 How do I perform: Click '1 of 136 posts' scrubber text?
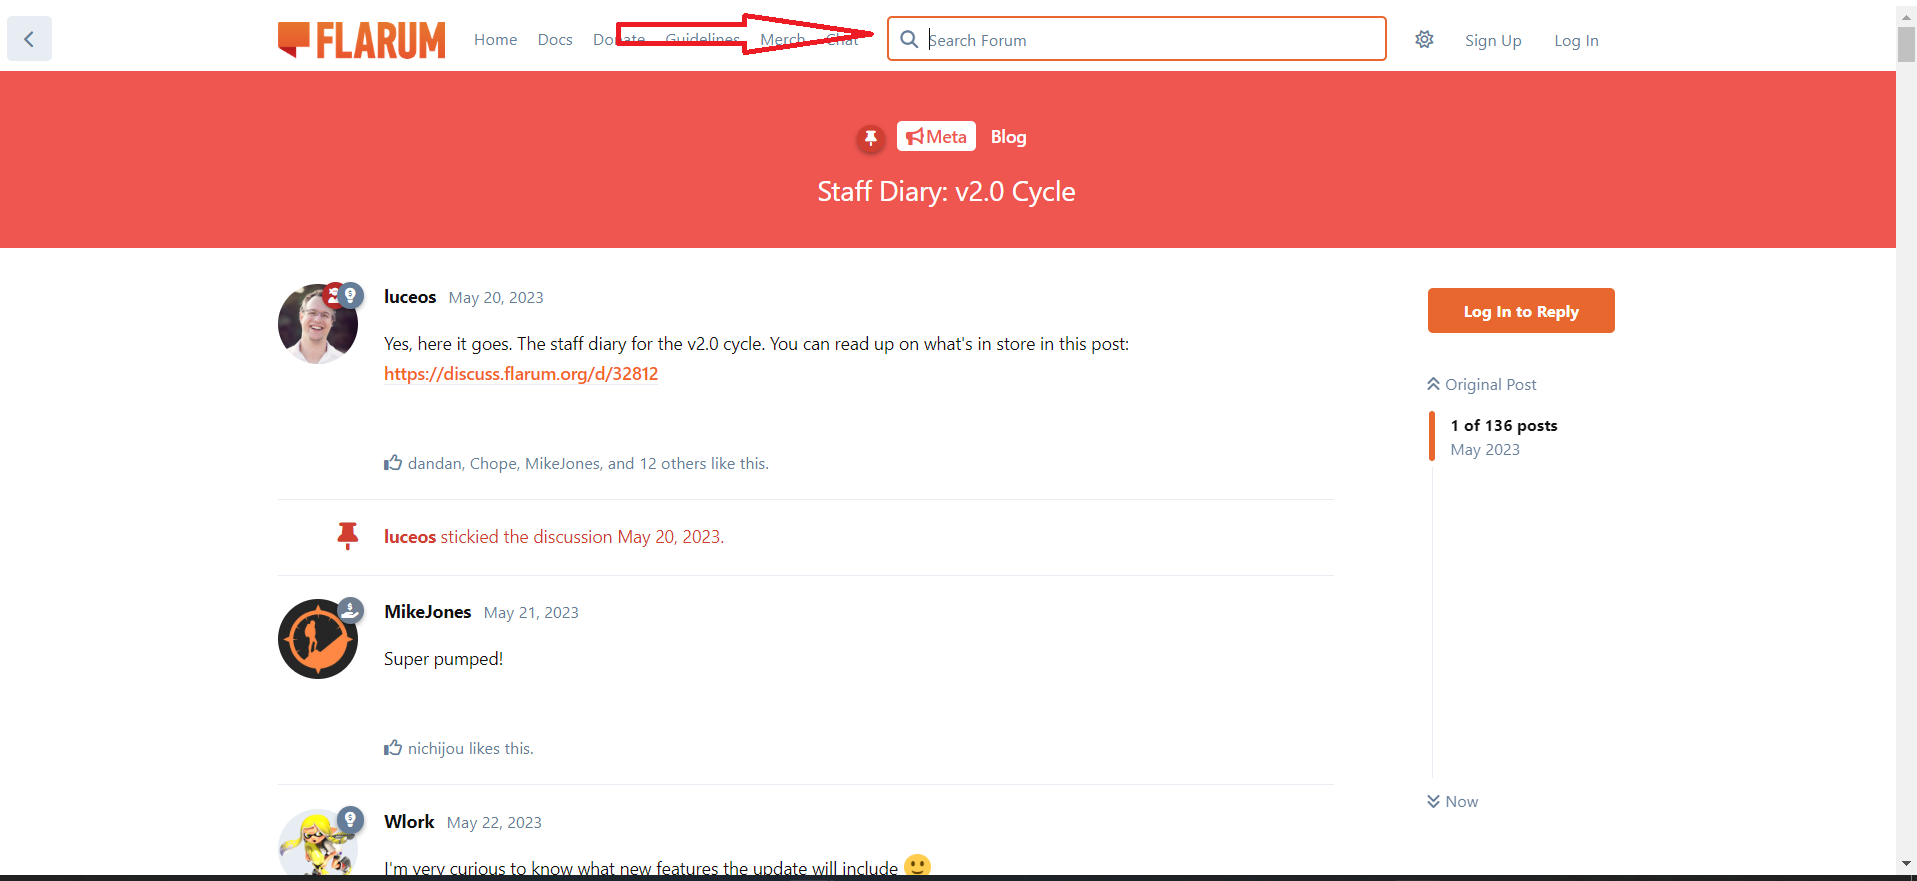point(1504,425)
